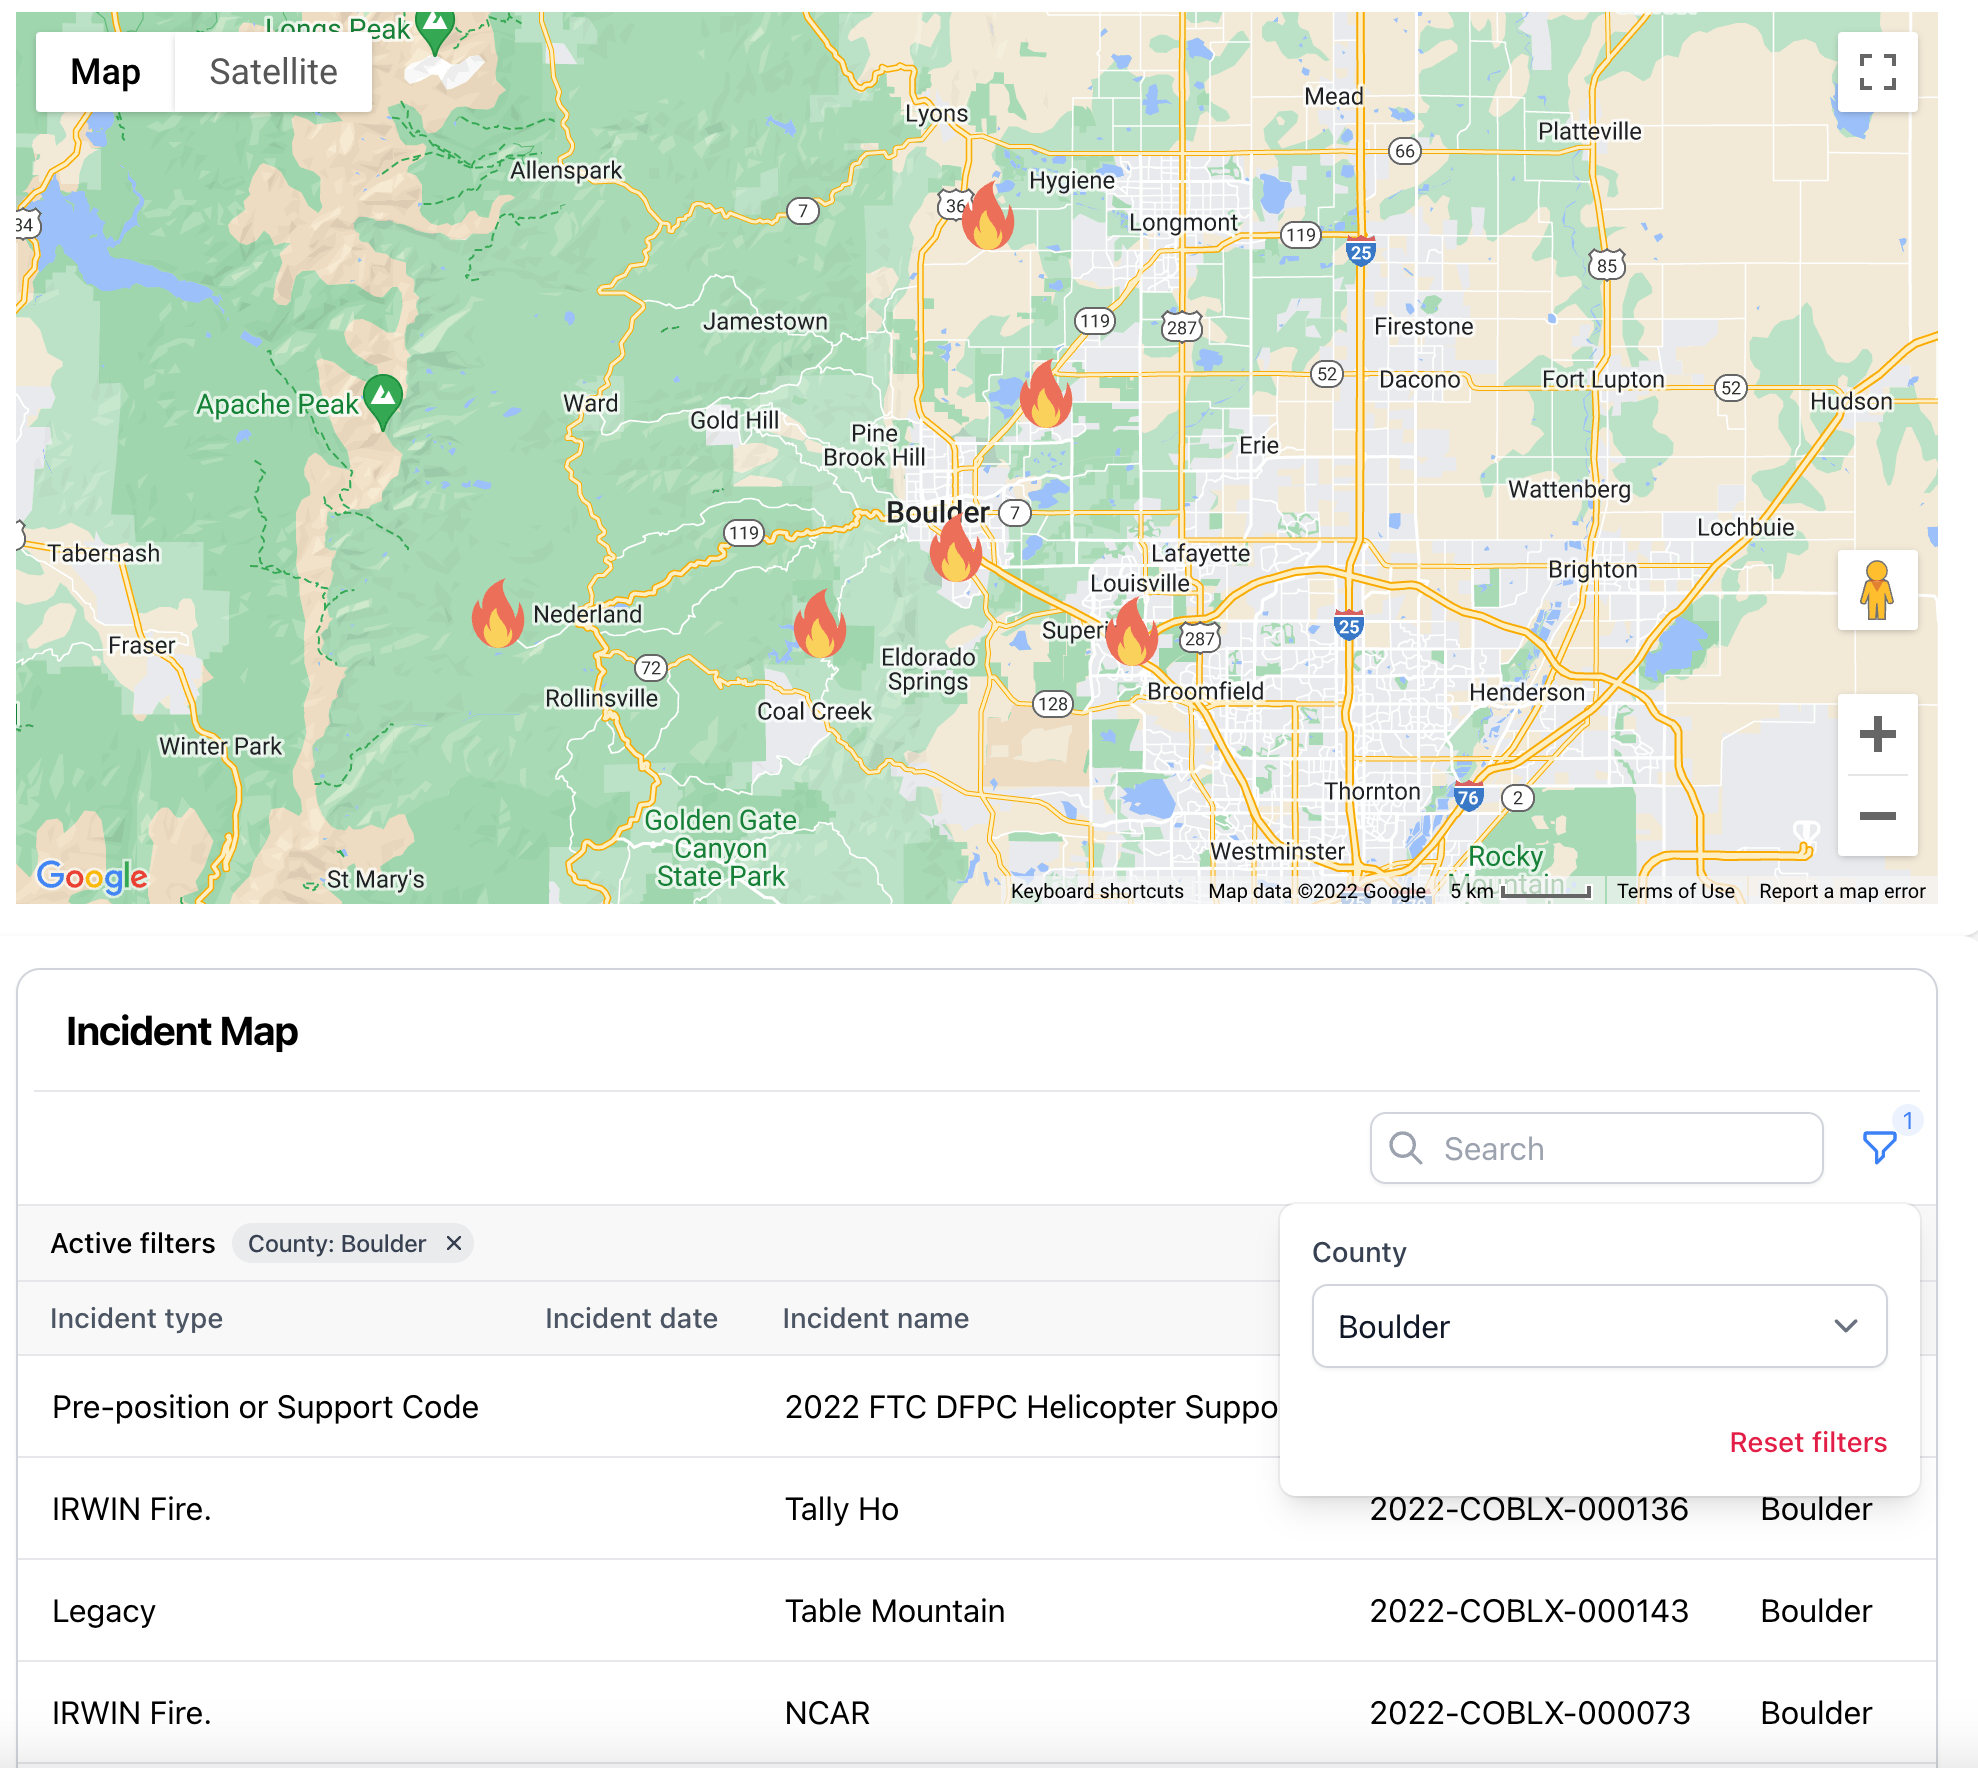Click the fire icon on Boulder city
The height and width of the screenshot is (1768, 1978).
click(955, 549)
